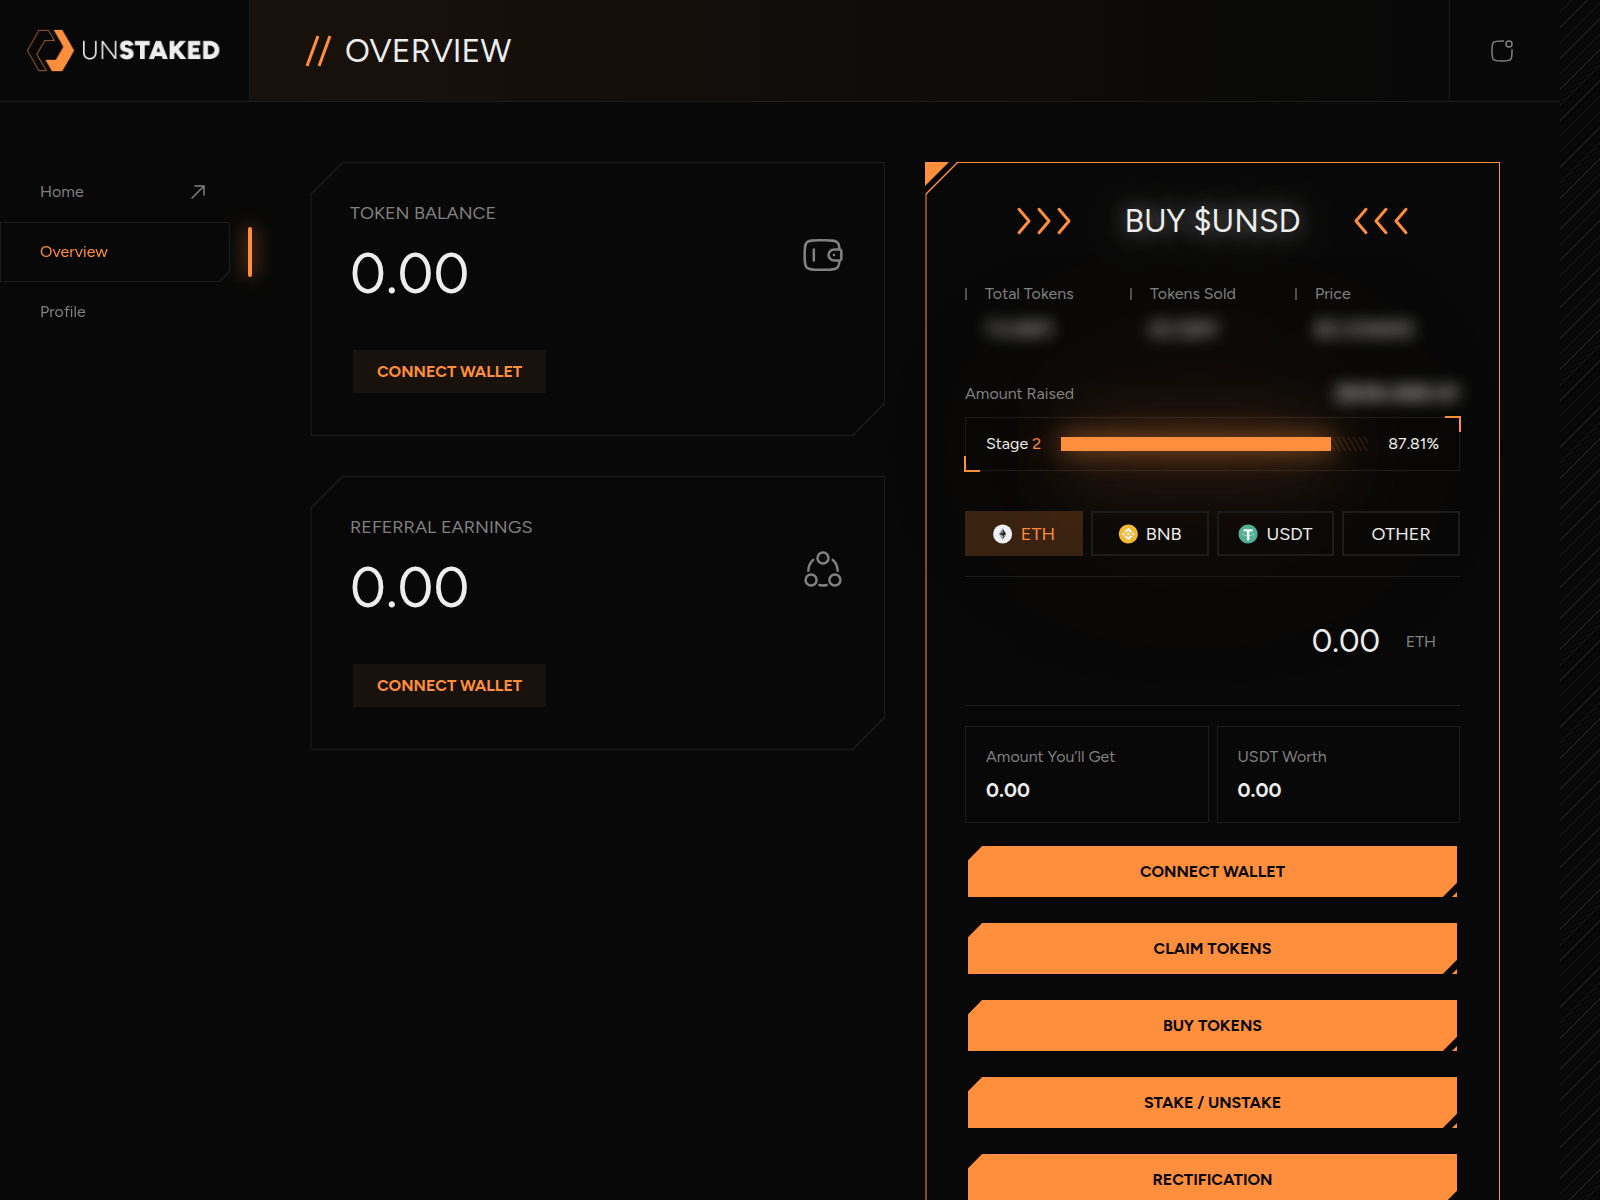This screenshot has height=1200, width=1600.
Task: Click the 87.81% progress value
Action: click(x=1413, y=444)
